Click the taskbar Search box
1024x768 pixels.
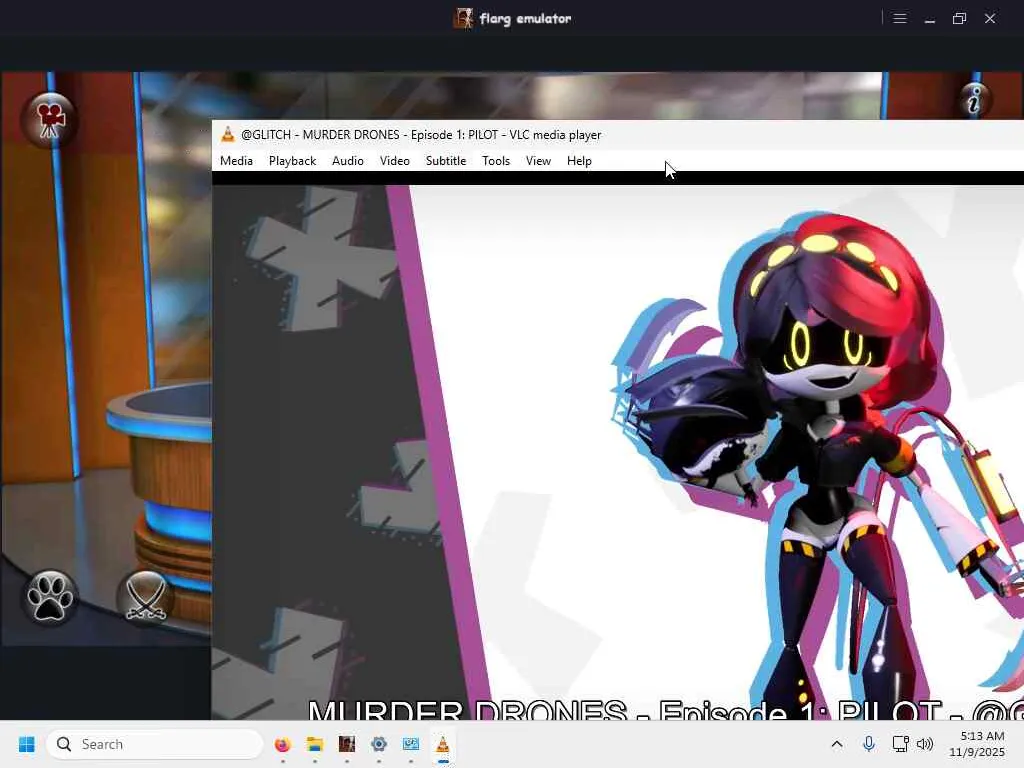pos(155,744)
